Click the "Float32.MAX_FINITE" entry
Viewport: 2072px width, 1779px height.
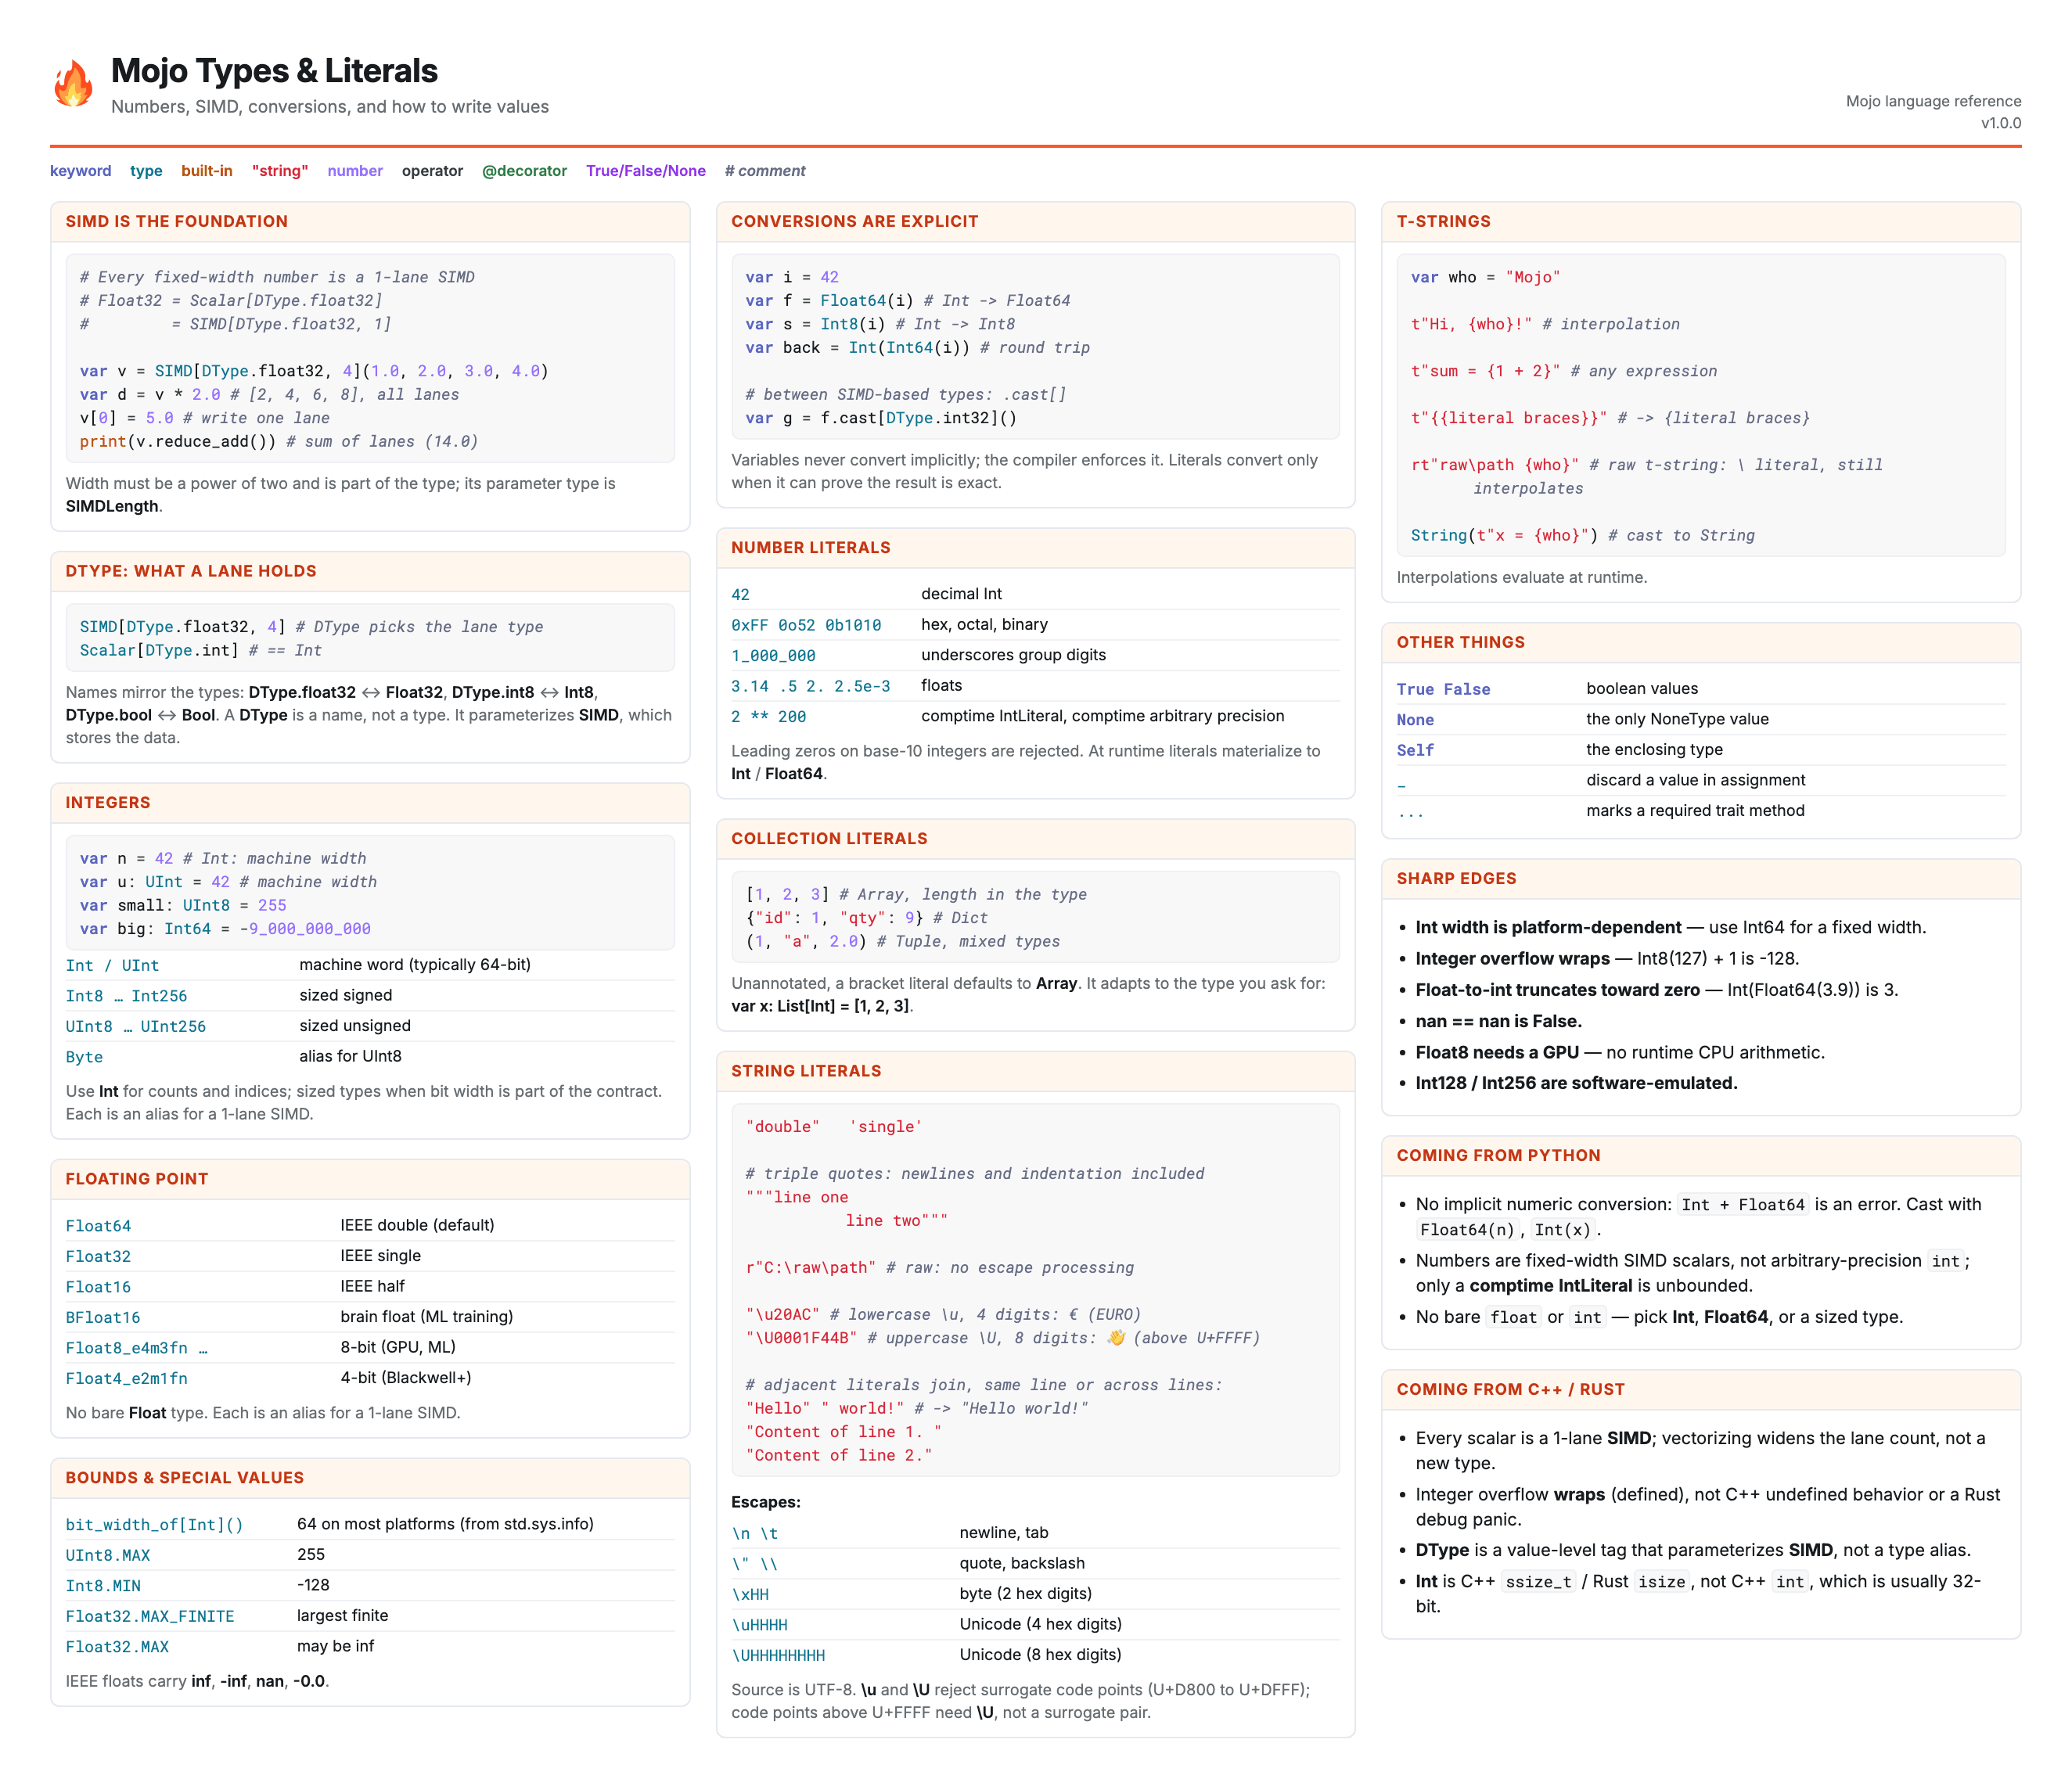[x=150, y=1617]
